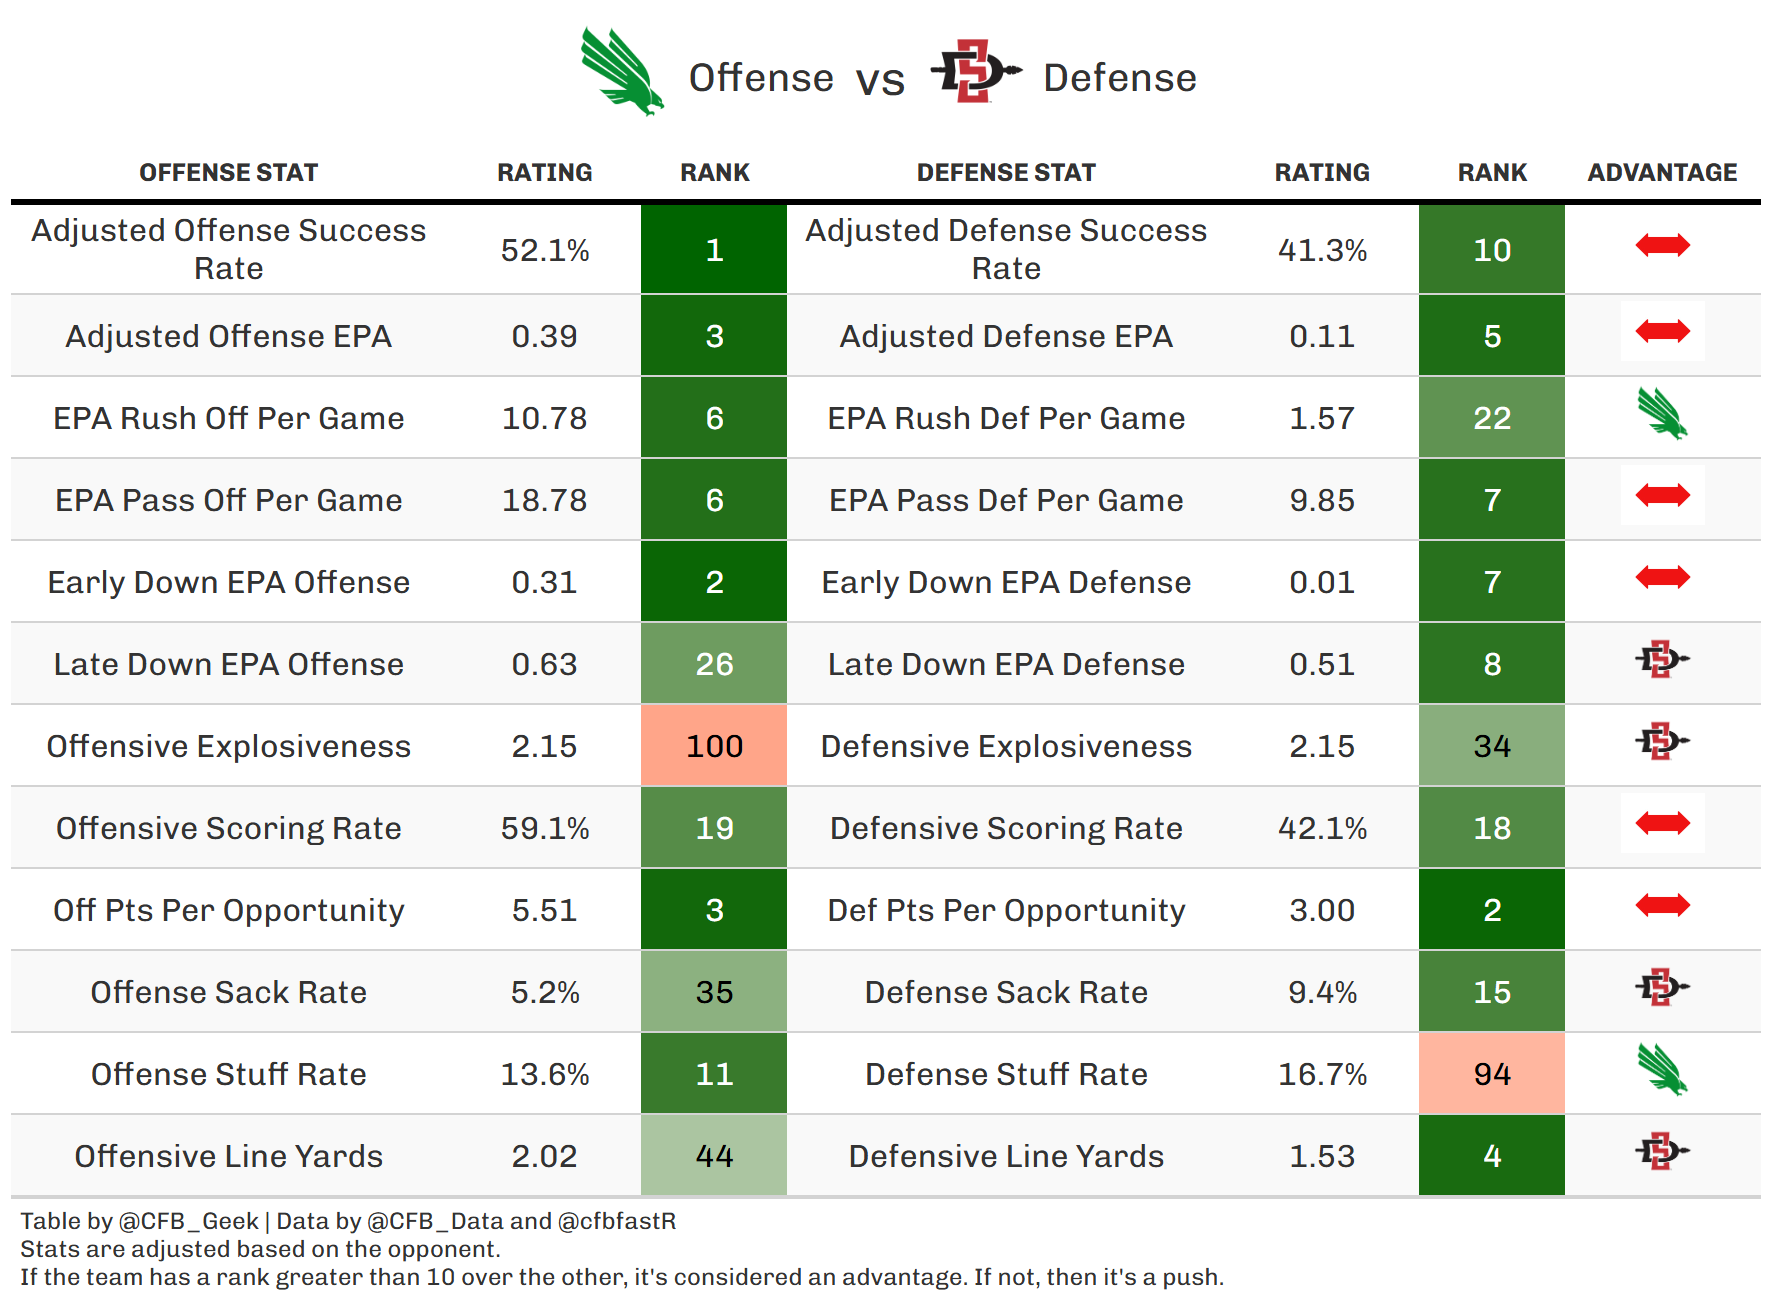Viewport: 1770px width, 1312px height.
Task: Click the 52.1% offense success rate rating
Action: [x=545, y=250]
